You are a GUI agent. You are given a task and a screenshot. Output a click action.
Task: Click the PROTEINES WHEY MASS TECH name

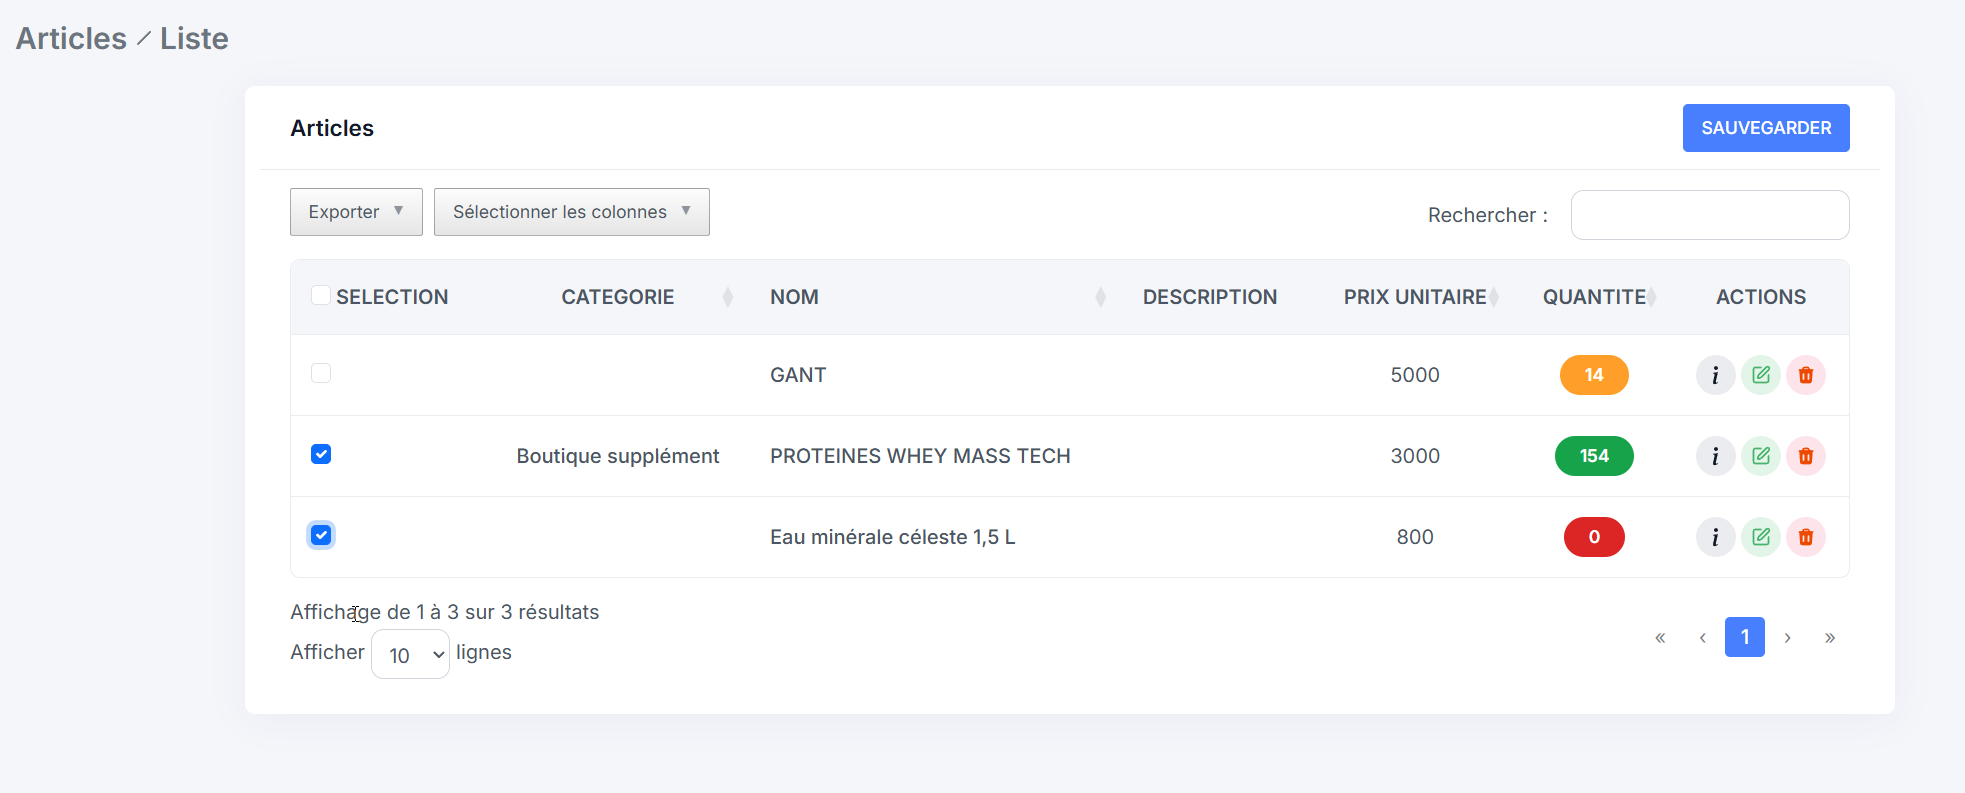pos(920,456)
